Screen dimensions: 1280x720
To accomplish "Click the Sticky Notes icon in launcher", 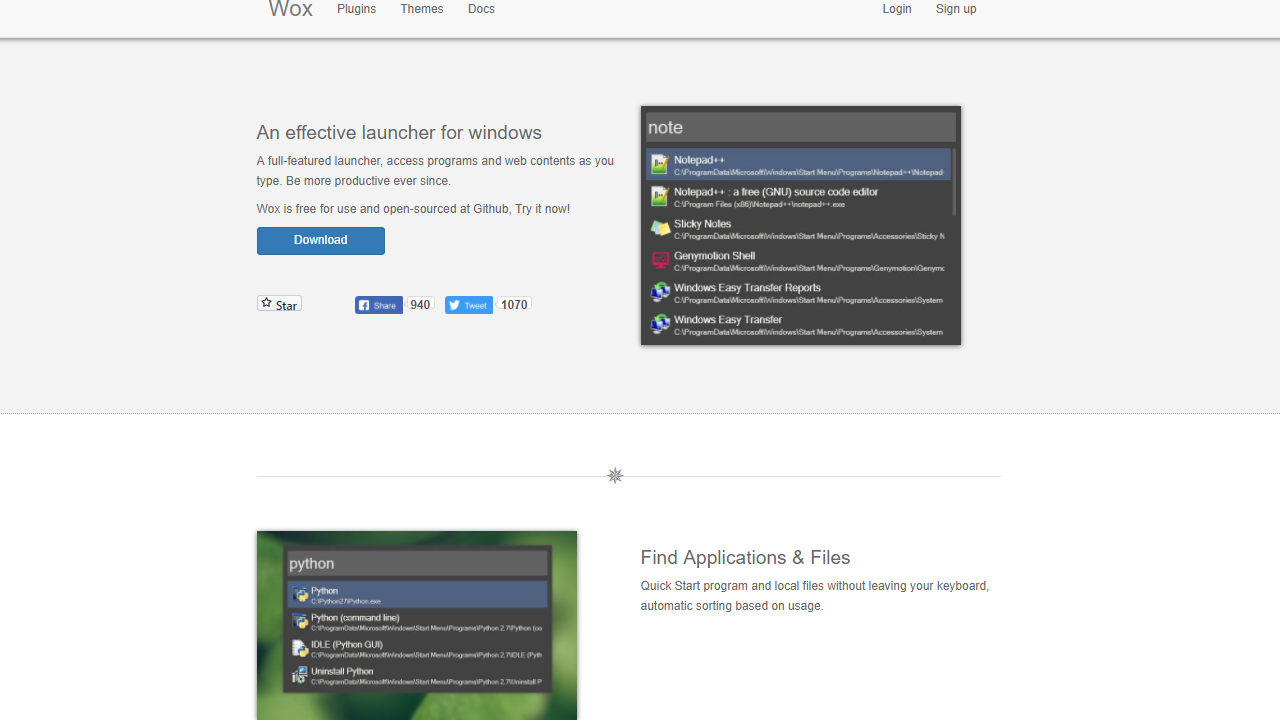I will coord(660,229).
